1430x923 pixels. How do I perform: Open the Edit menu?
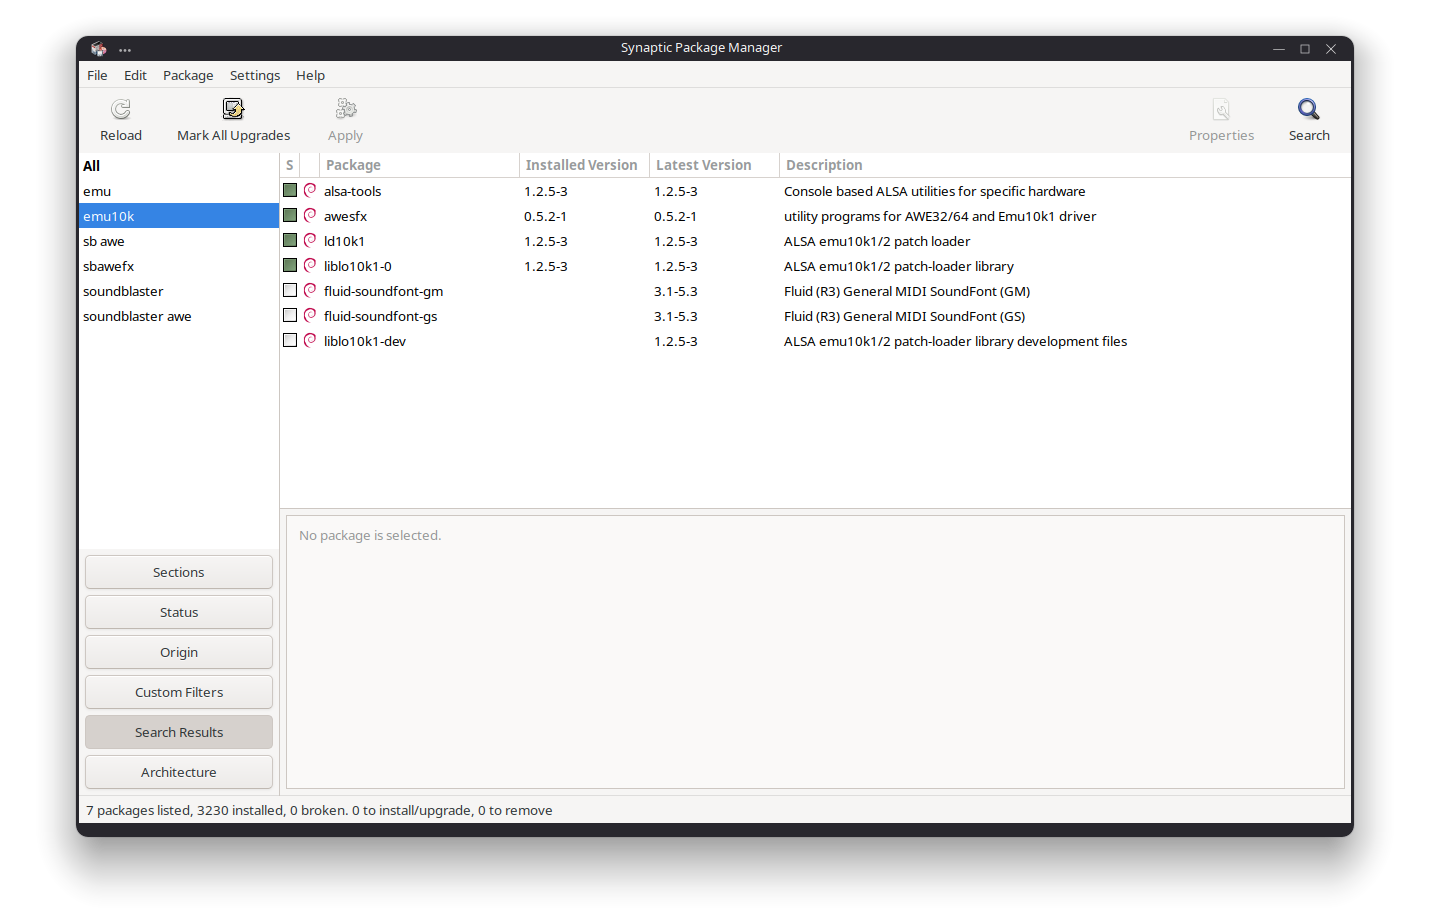[135, 75]
